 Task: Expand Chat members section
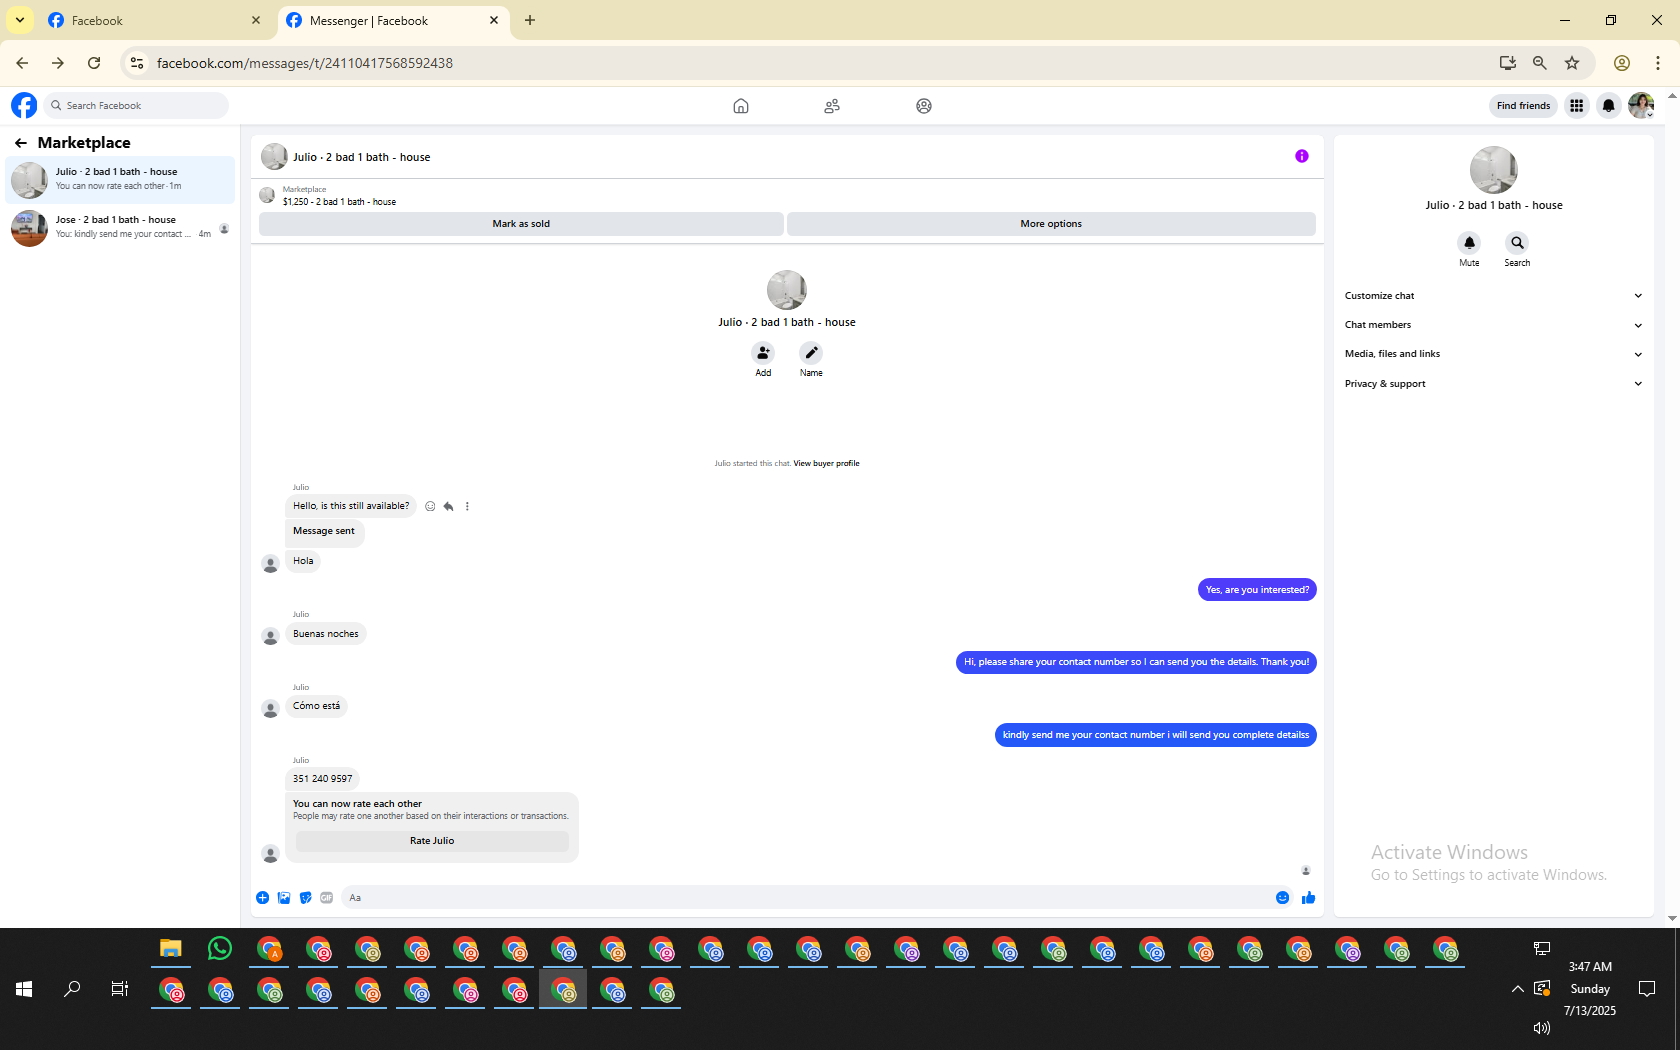(x=1493, y=325)
